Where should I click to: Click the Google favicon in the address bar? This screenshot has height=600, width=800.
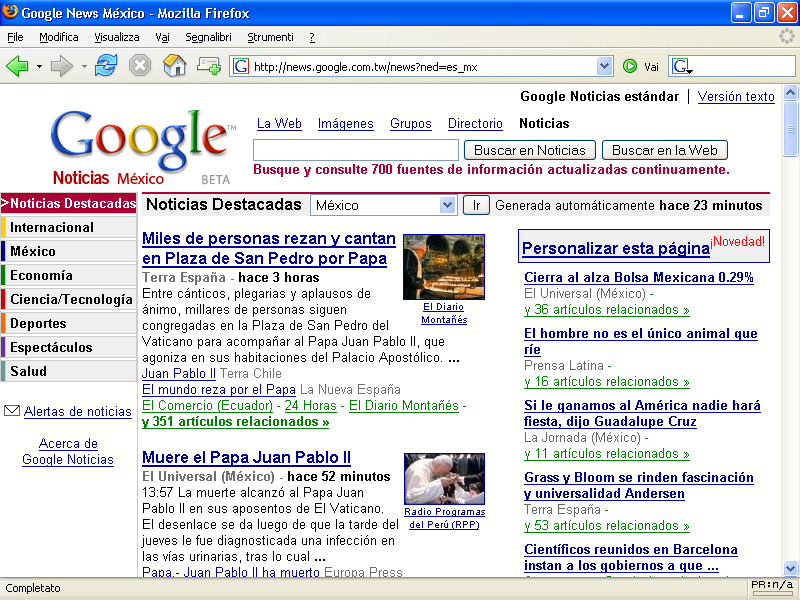pos(241,66)
